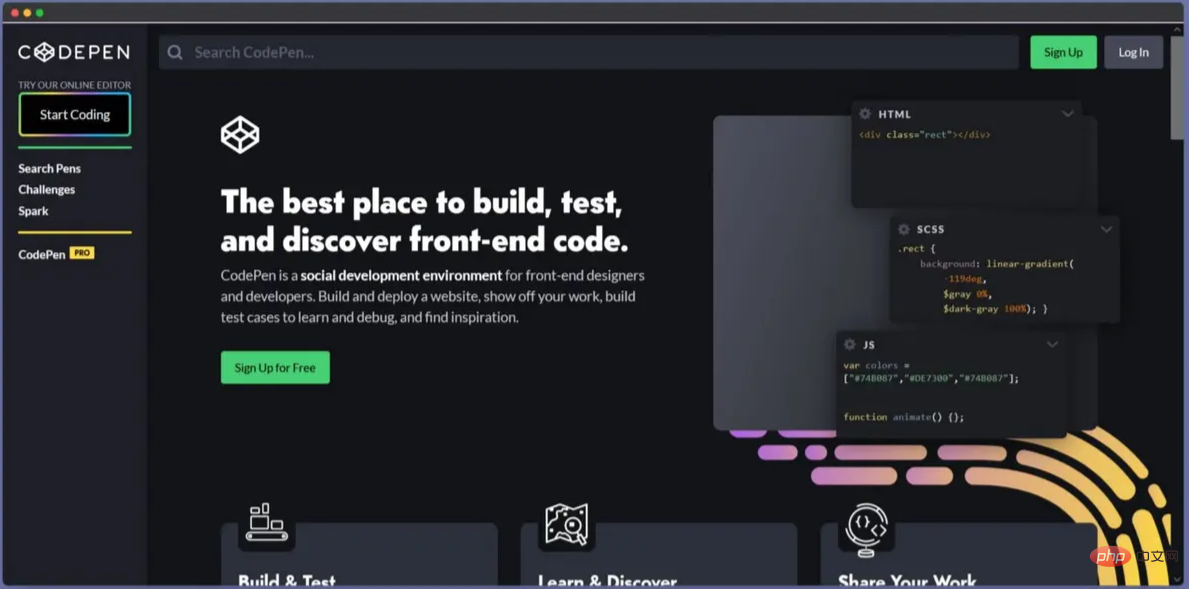Click the yellow PRO badge
The height and width of the screenshot is (589, 1189).
(82, 253)
